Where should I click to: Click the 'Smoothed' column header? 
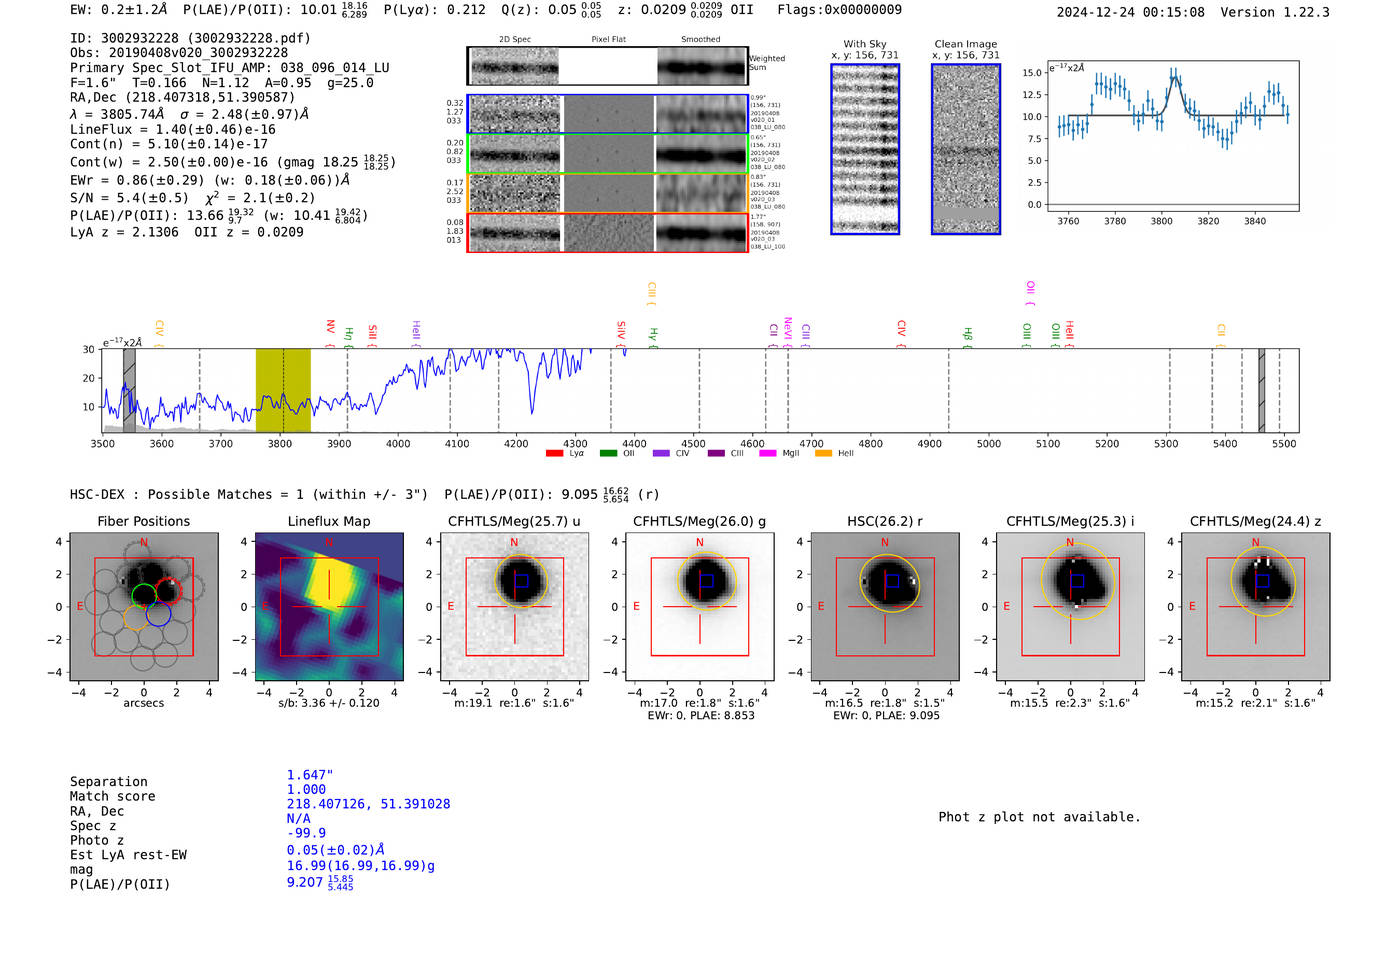click(700, 40)
